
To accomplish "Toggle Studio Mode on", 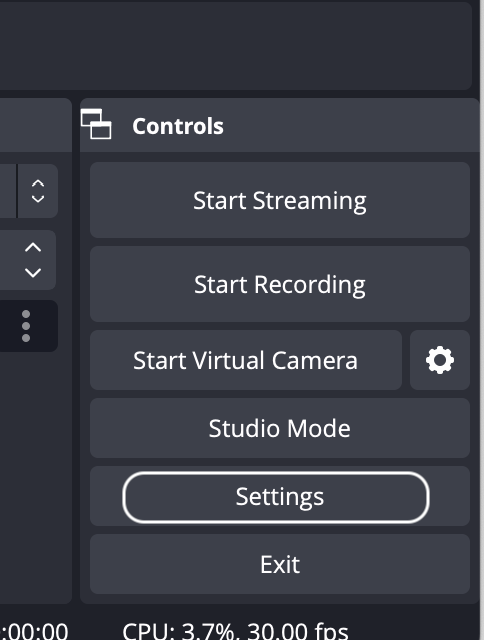I will coord(280,428).
